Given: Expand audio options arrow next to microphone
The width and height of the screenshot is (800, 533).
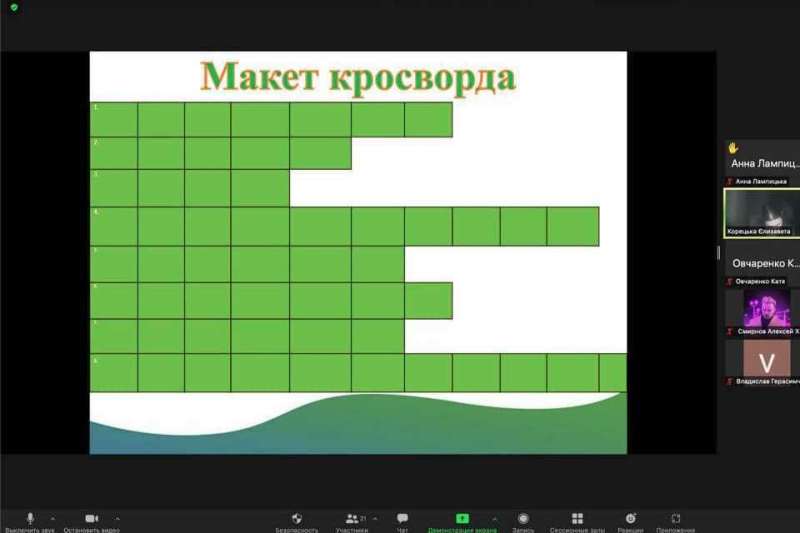Looking at the screenshot, I should pos(53,519).
